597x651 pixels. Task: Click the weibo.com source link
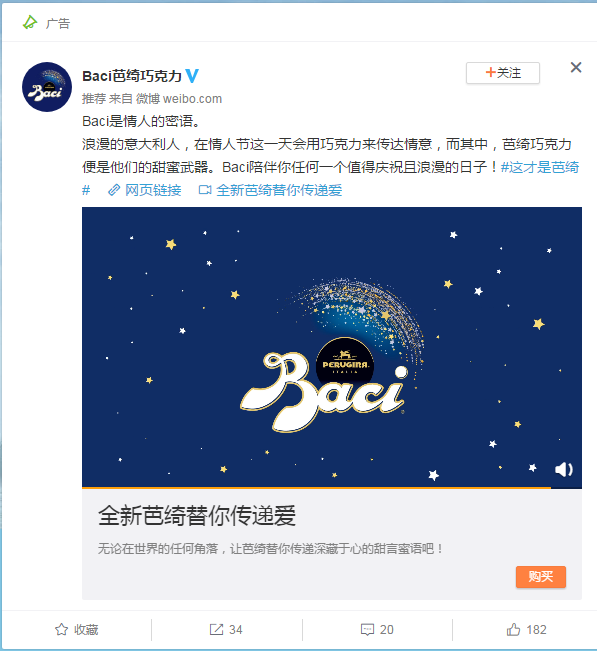tap(193, 99)
